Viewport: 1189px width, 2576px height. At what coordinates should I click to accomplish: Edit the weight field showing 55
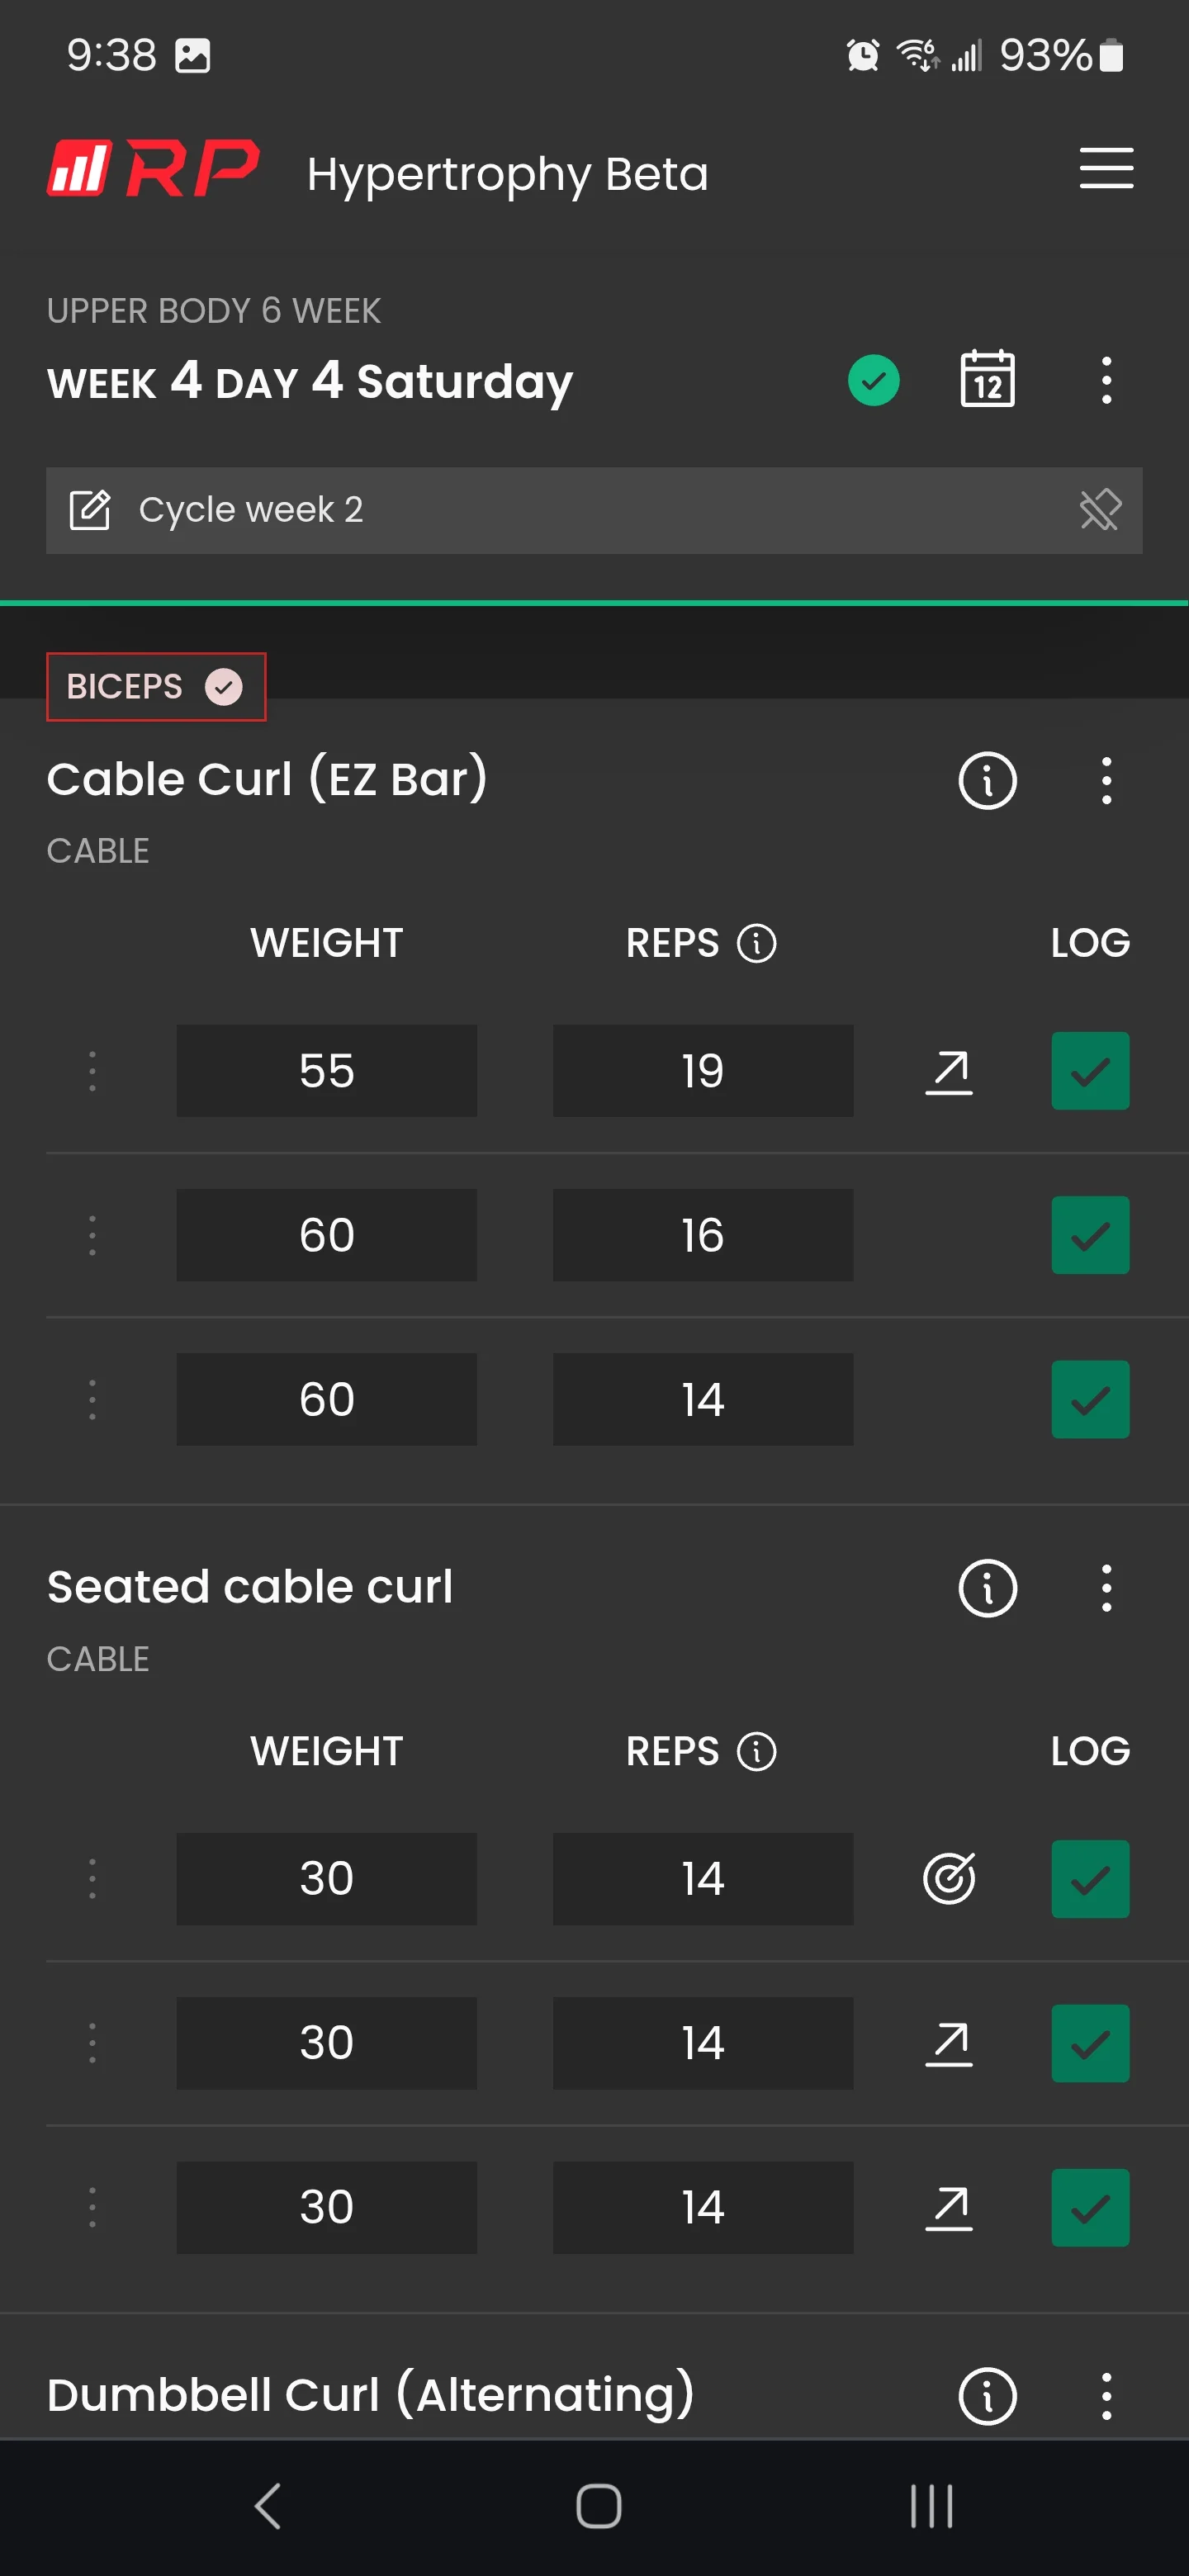(327, 1071)
